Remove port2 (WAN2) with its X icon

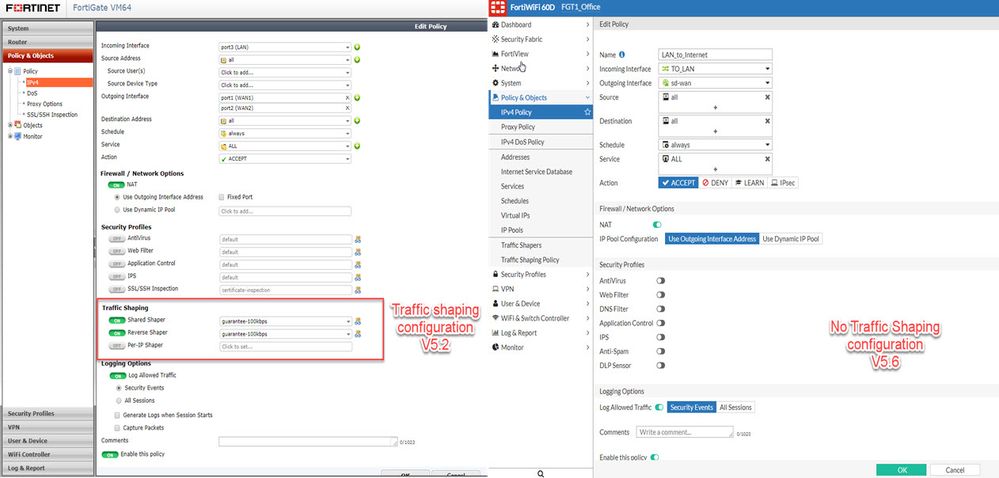(347, 108)
